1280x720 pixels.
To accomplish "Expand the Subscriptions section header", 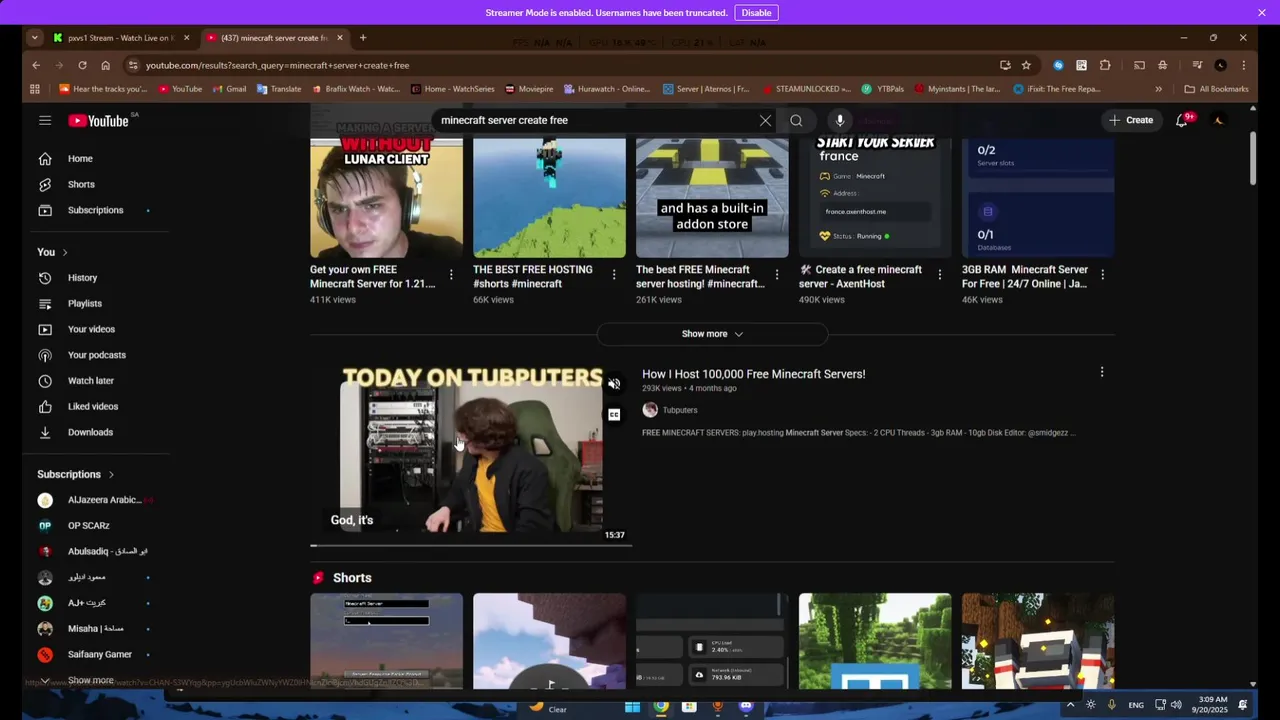I will [x=76, y=474].
